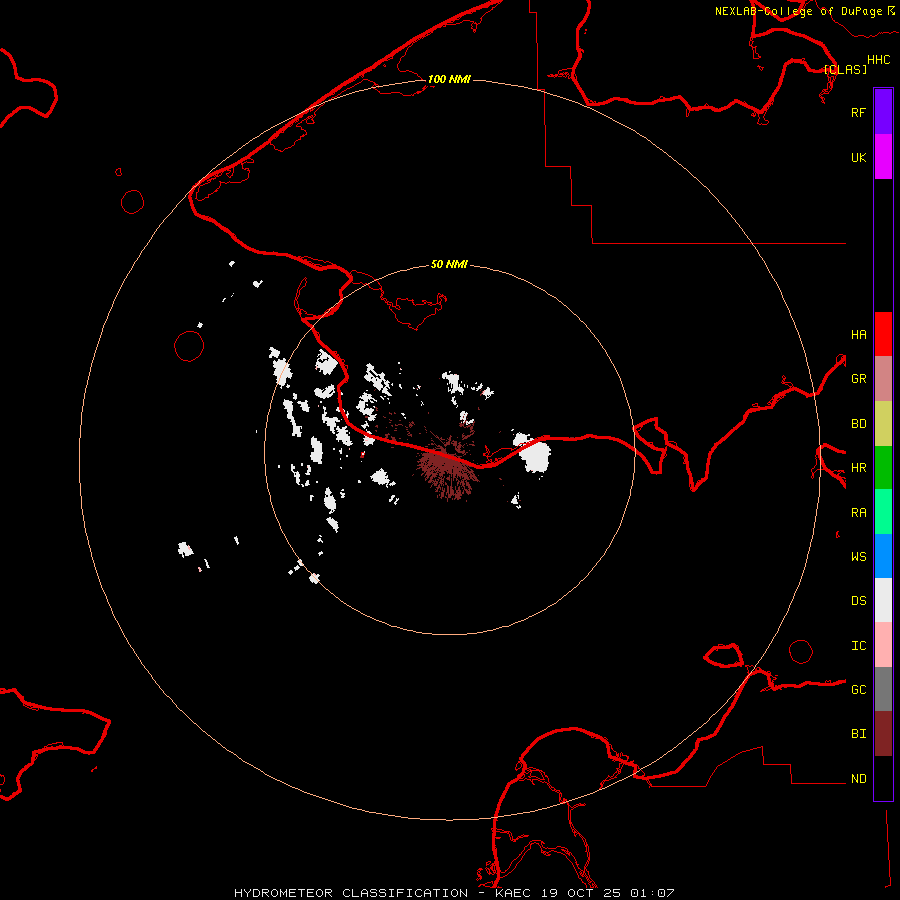Click the UK magenta legend swatch
Viewport: 900px width, 900px height.
click(883, 157)
